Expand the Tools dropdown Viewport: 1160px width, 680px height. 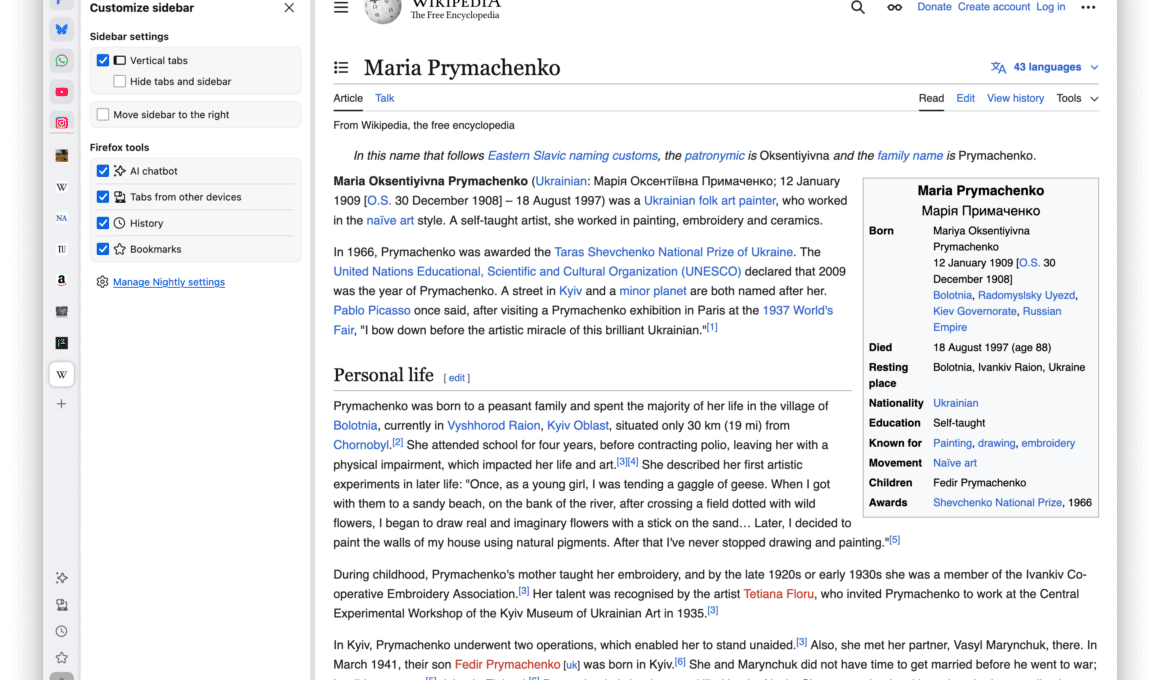1077,98
